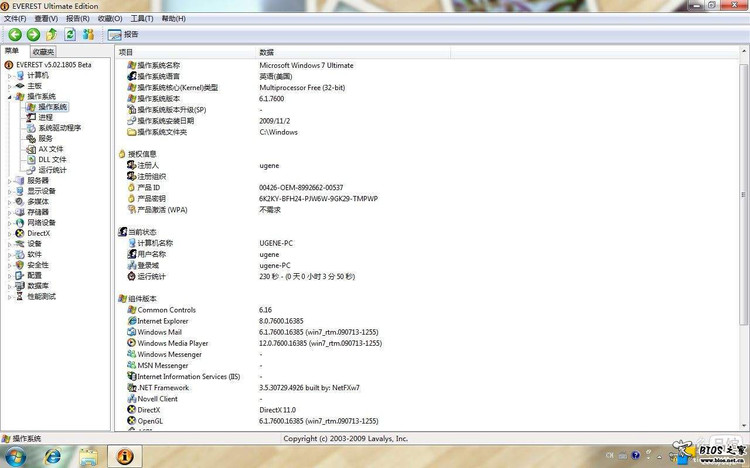
Task: Expand the DirectX tree node arrow
Action: [x=9, y=234]
